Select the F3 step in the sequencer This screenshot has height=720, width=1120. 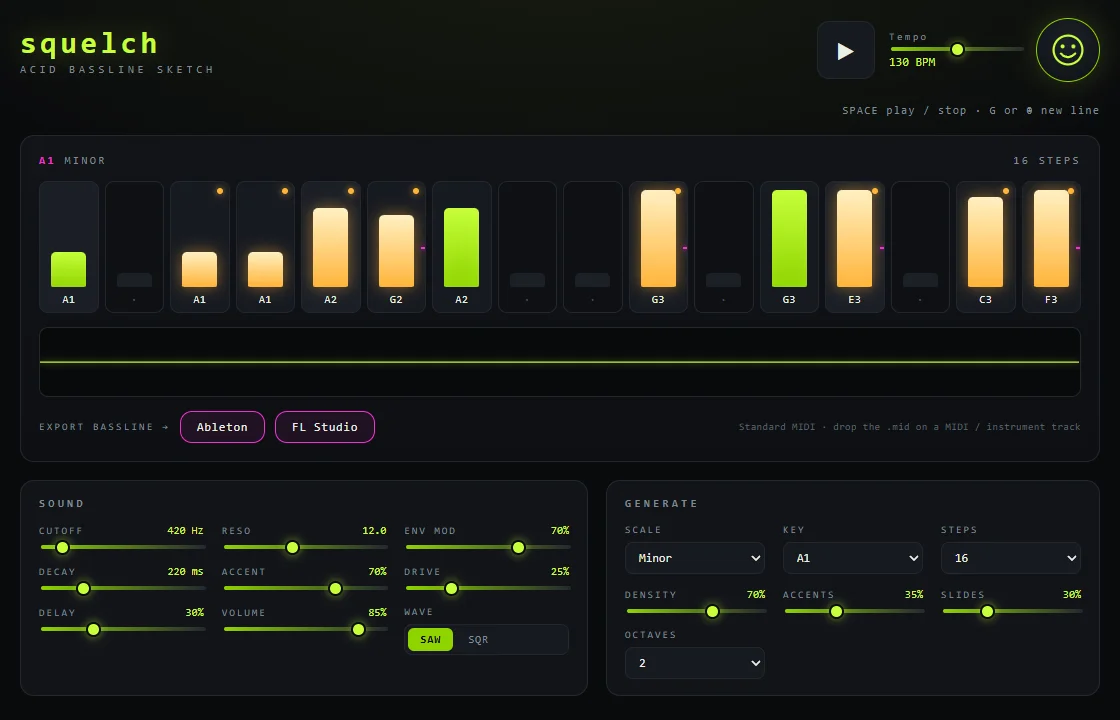1051,247
